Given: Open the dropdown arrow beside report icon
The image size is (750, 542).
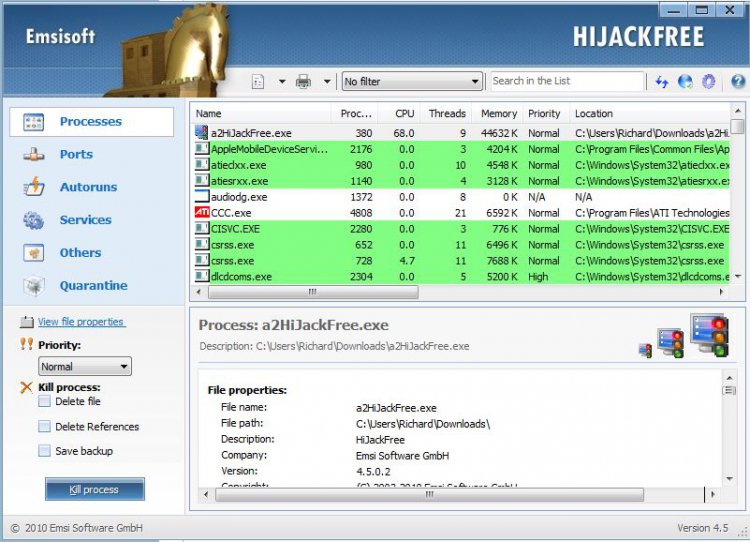Looking at the screenshot, I should click(x=282, y=81).
